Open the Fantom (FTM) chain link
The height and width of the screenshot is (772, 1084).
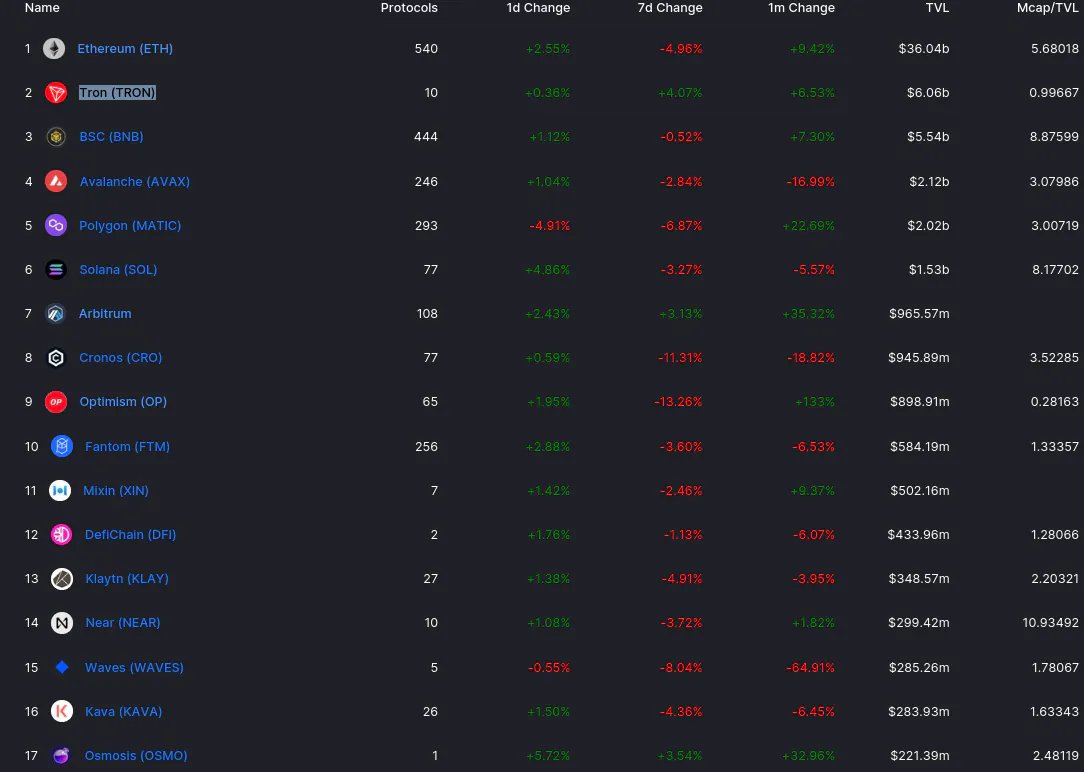[127, 446]
